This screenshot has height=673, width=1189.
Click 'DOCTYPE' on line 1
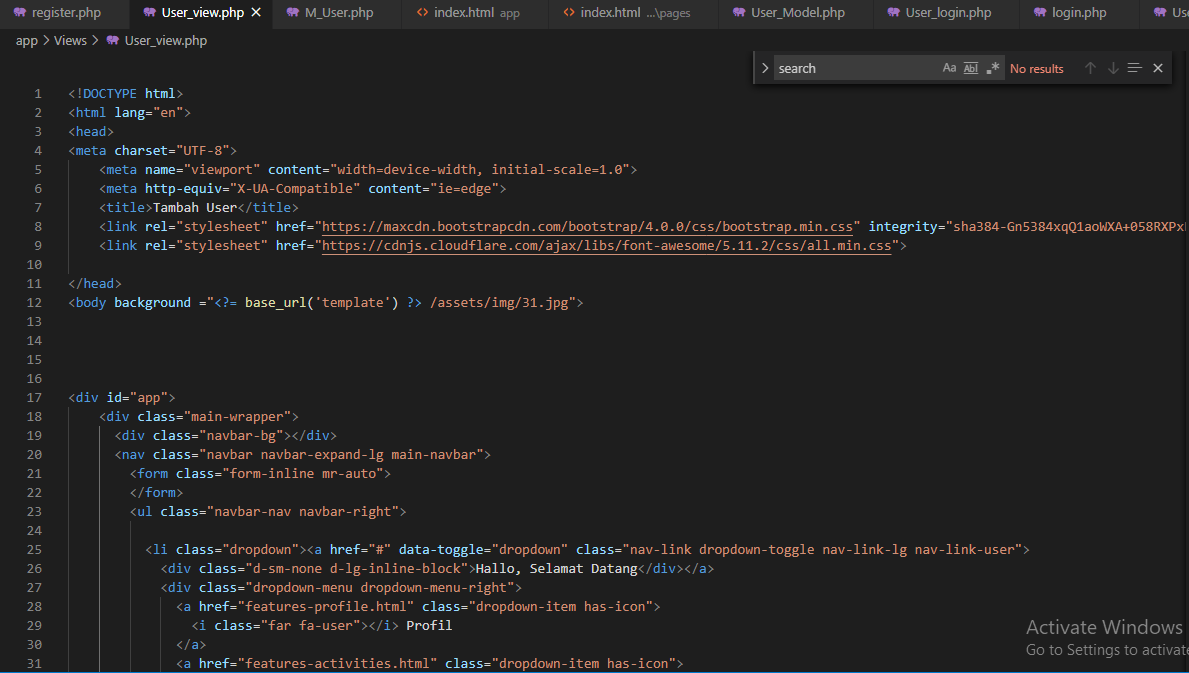tap(109, 94)
